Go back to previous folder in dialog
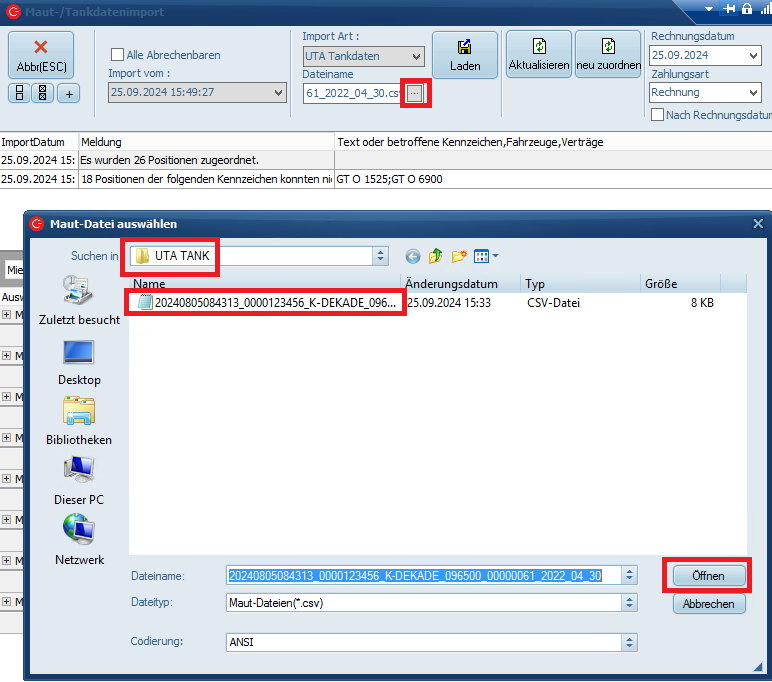The image size is (772, 682). click(413, 256)
